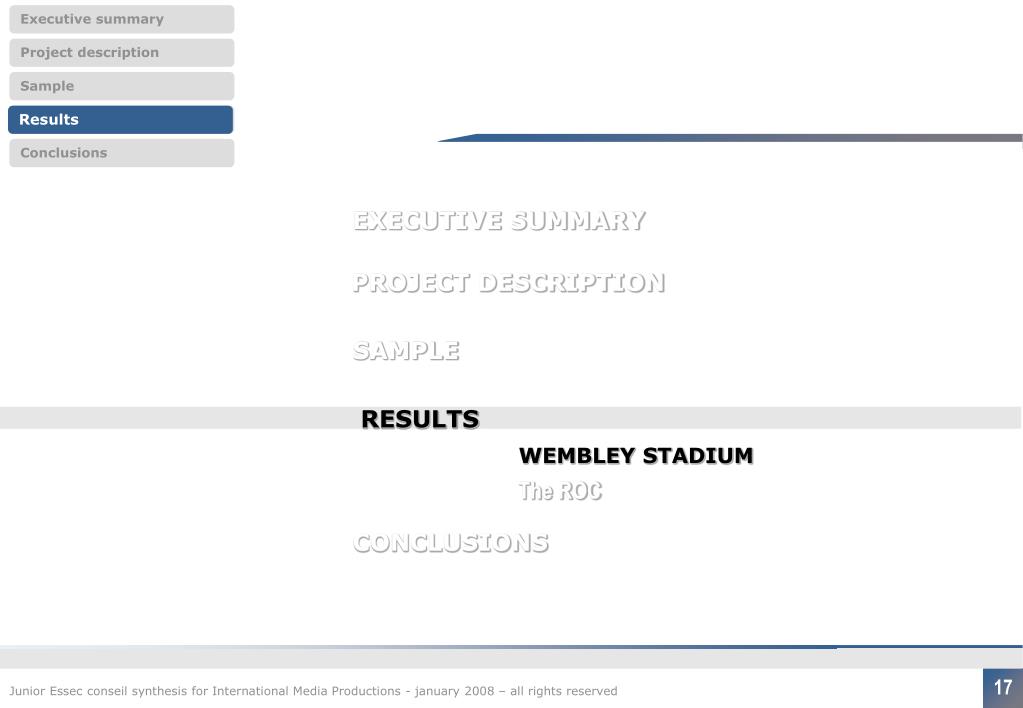This screenshot has width=1023, height=708.
Task: Select International Media Productions footer text
Action: [306, 691]
